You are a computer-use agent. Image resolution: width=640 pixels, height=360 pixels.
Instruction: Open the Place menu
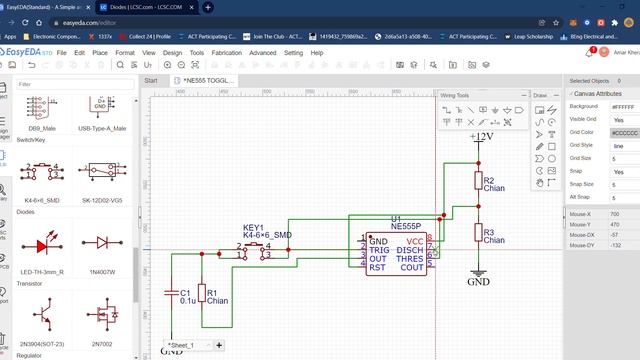(x=100, y=53)
